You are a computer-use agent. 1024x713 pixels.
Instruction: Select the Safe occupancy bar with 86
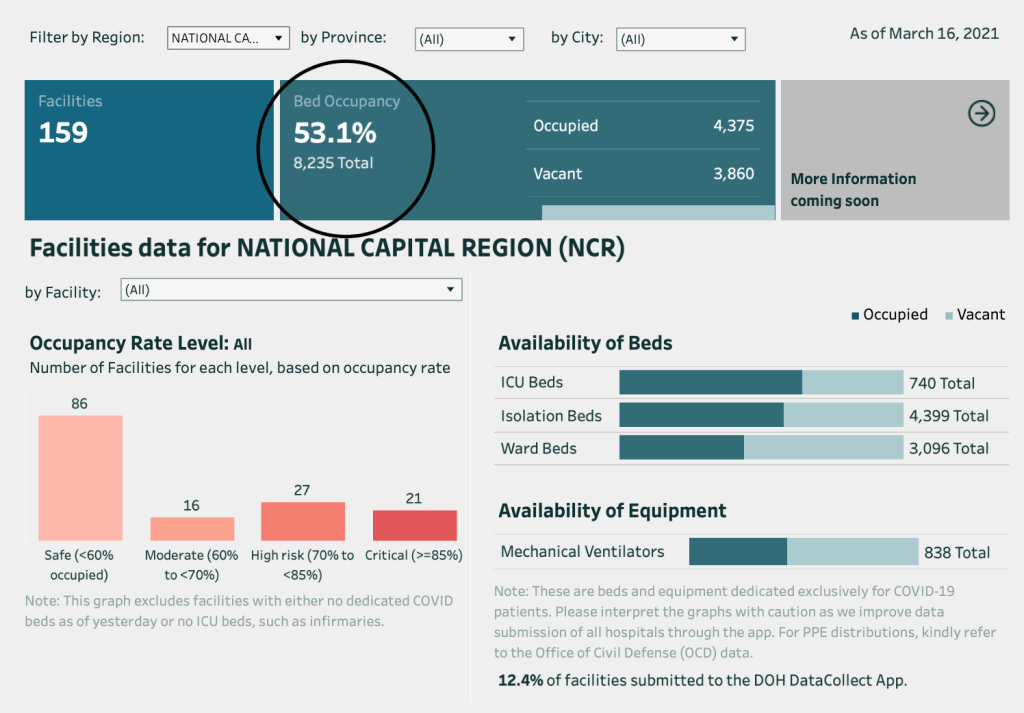click(80, 478)
